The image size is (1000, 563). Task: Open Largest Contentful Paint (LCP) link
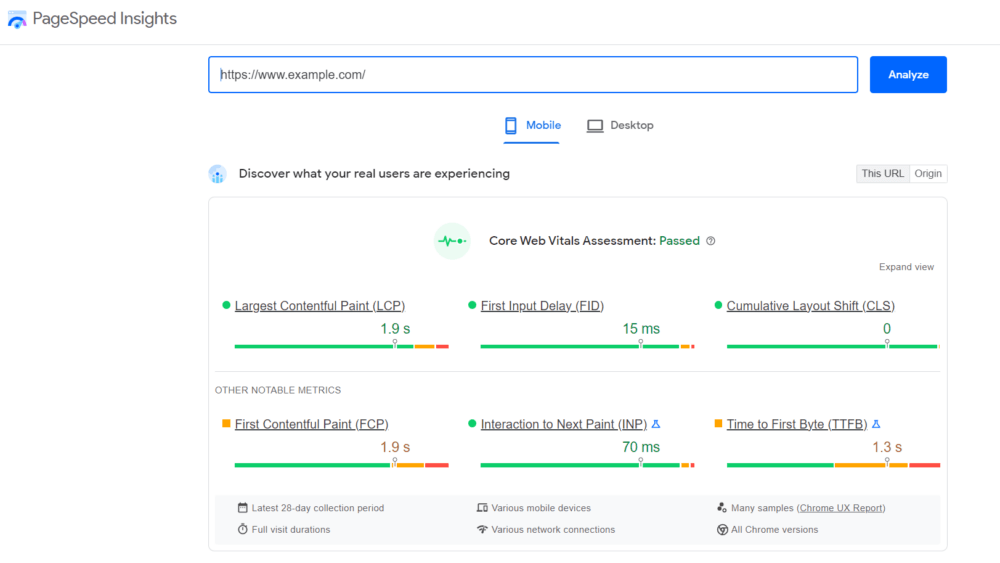tap(319, 306)
